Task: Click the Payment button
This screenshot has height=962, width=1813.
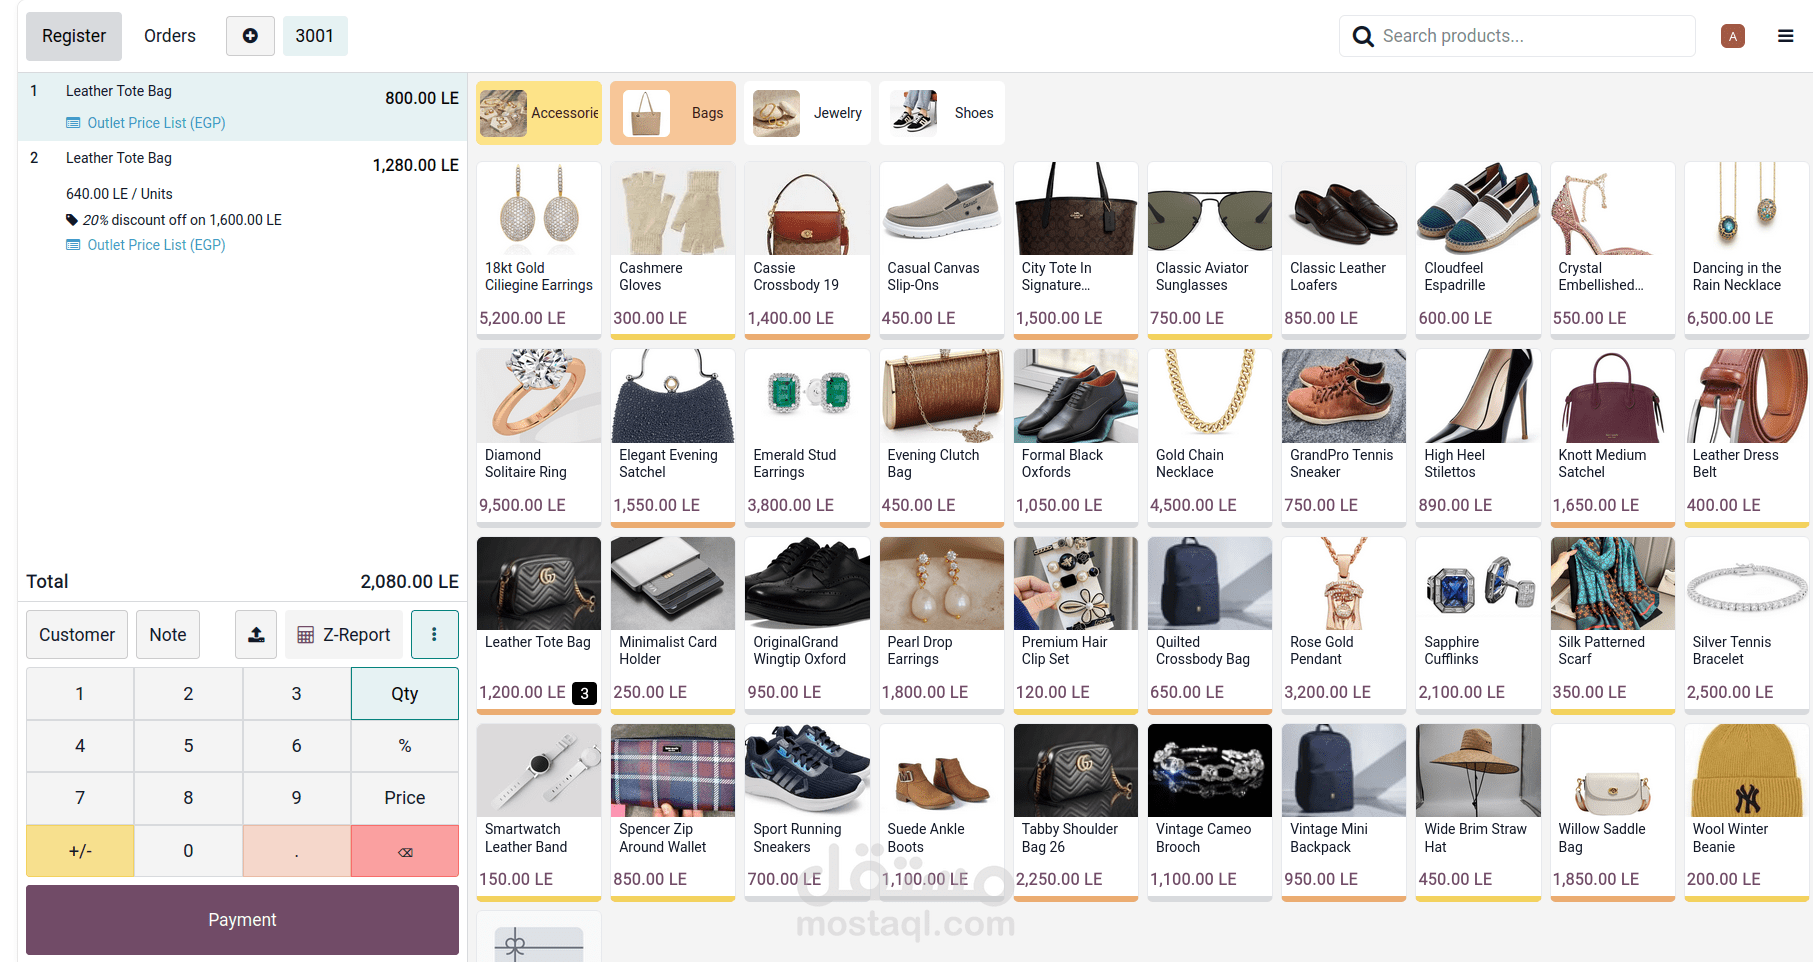Action: pyautogui.click(x=242, y=920)
